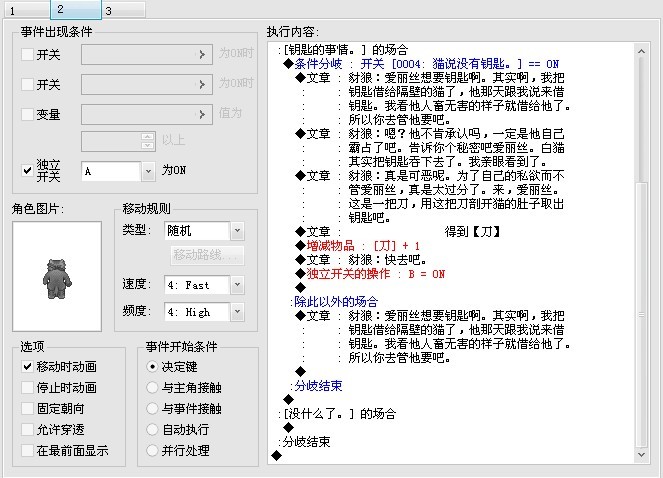Image resolution: width=663 pixels, height=478 pixels.
Task: Enable the 允许穿透 checkbox
Action: coord(27,429)
